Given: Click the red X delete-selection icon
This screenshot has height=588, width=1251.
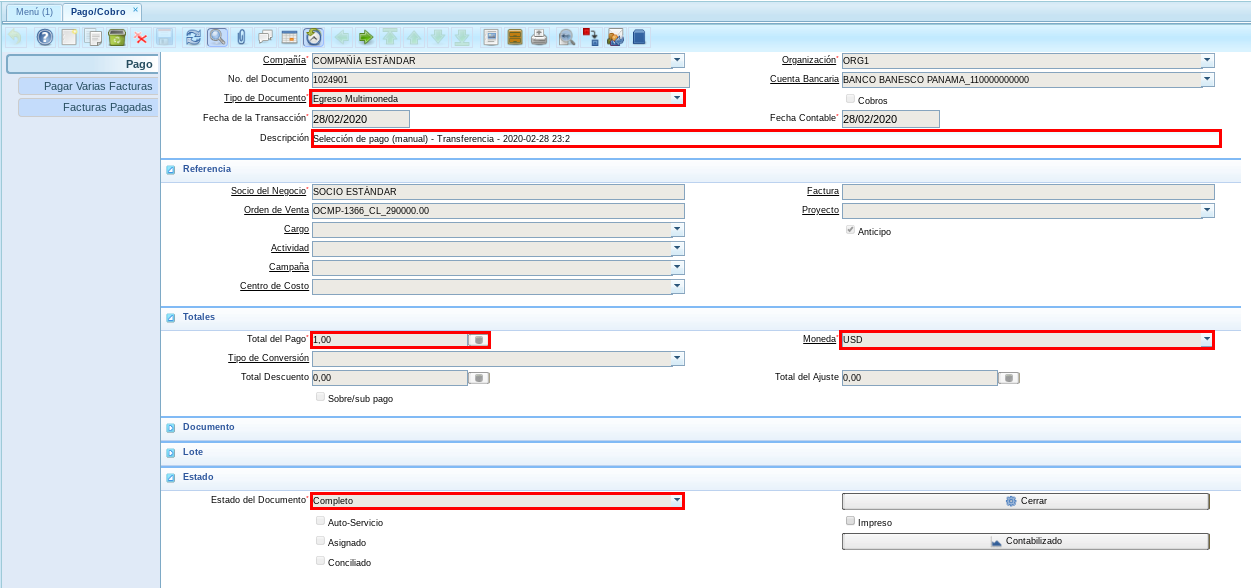Looking at the screenshot, I should pos(141,37).
